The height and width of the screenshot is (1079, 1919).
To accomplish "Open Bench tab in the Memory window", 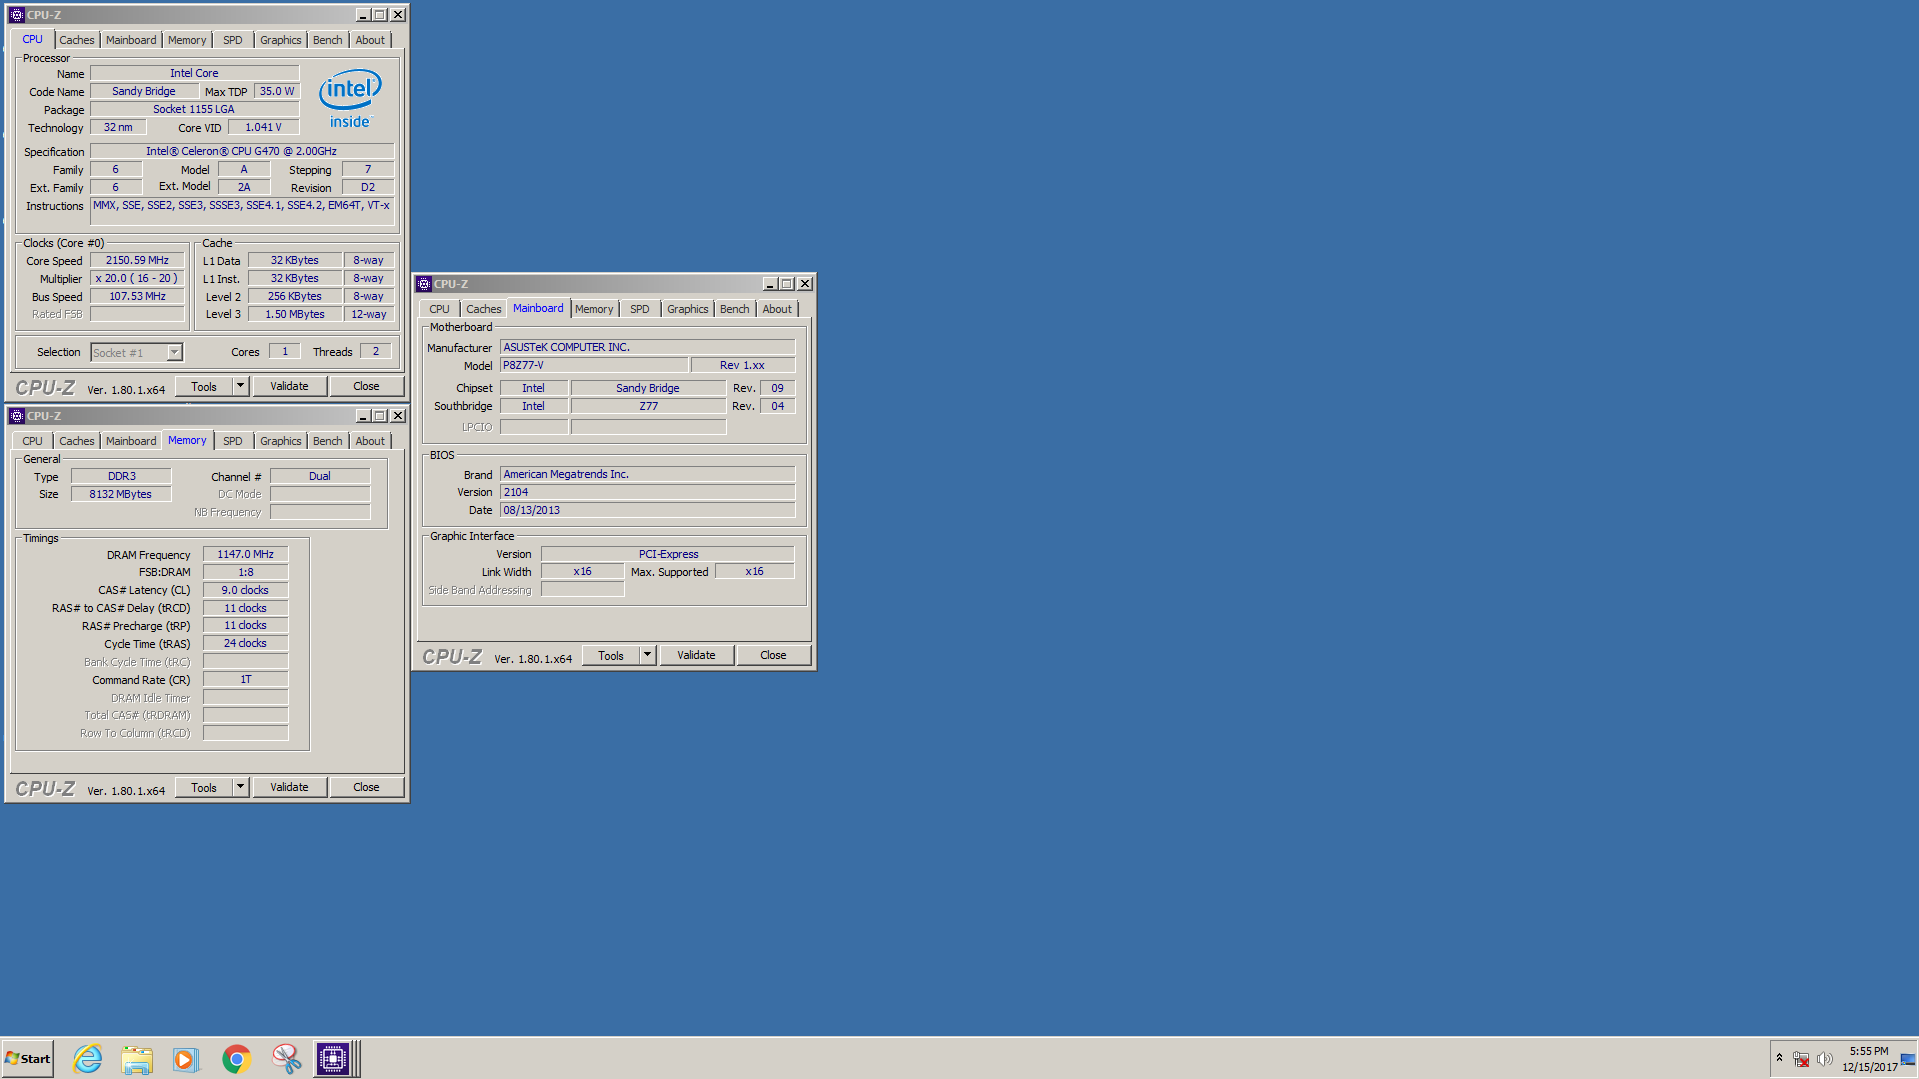I will pos(327,441).
